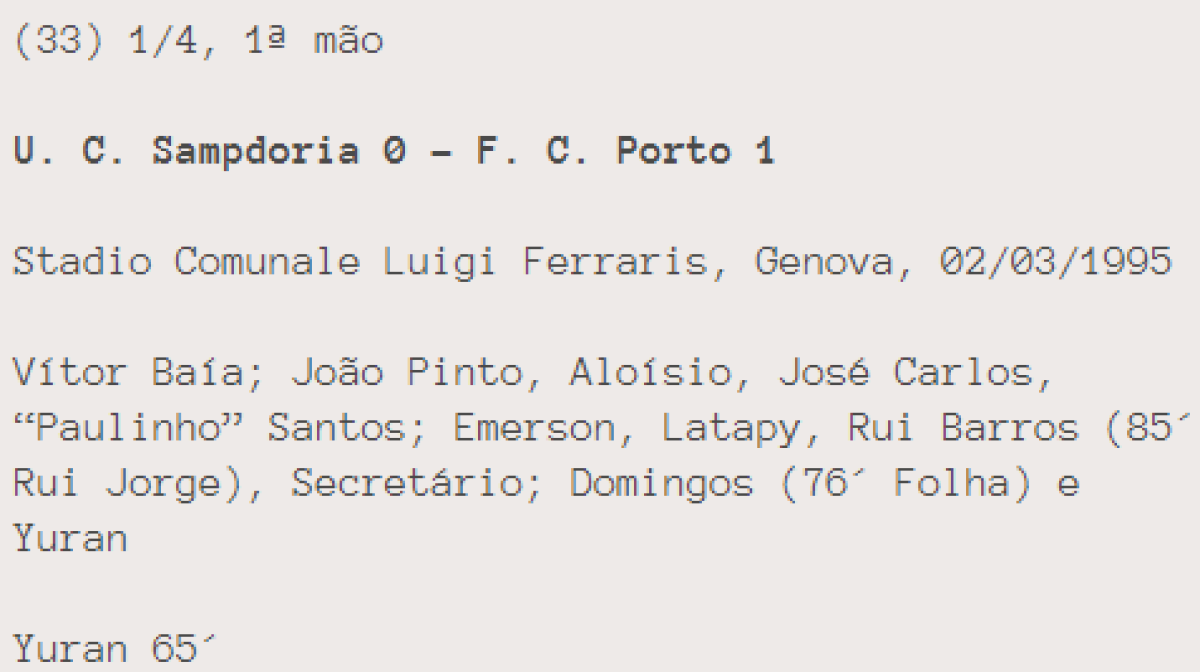Click the goal scorer line "Yuran 65´"
Image resolution: width=1200 pixels, height=672 pixels.
[115, 650]
